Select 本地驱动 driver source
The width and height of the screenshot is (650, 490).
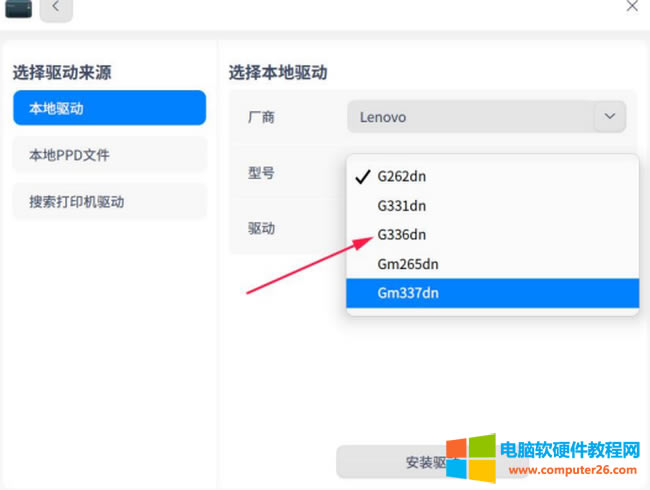109,108
